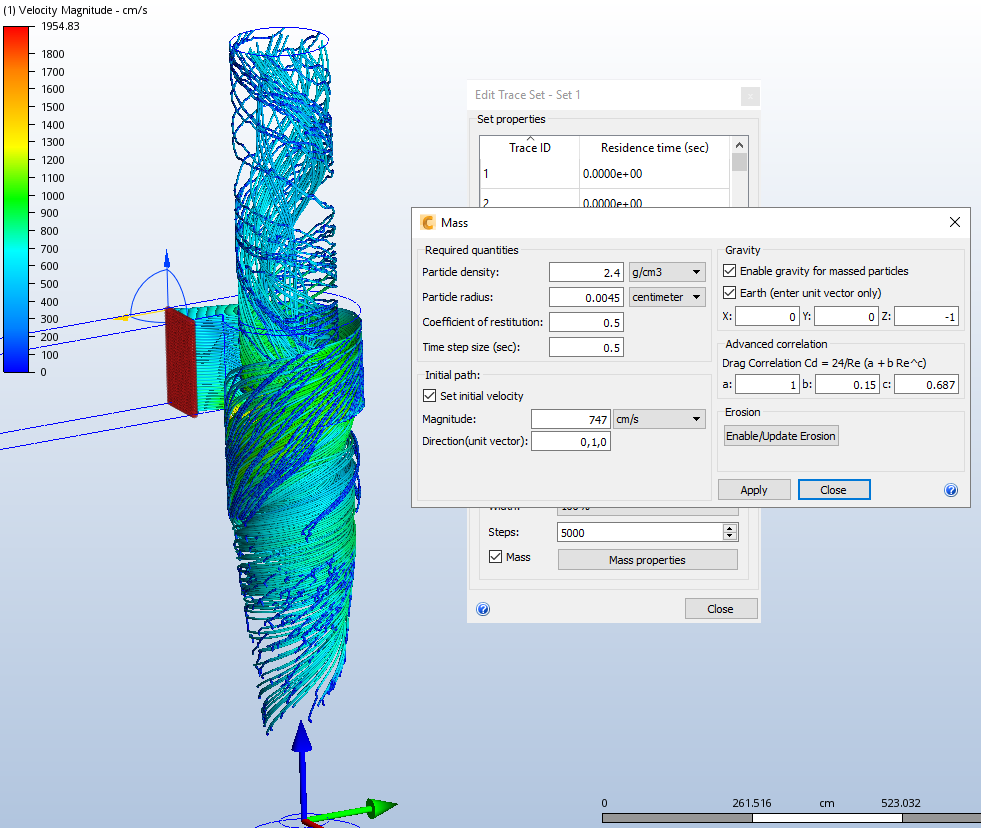981x828 pixels.
Task: Click the gravity Y component field
Action: click(x=846, y=317)
